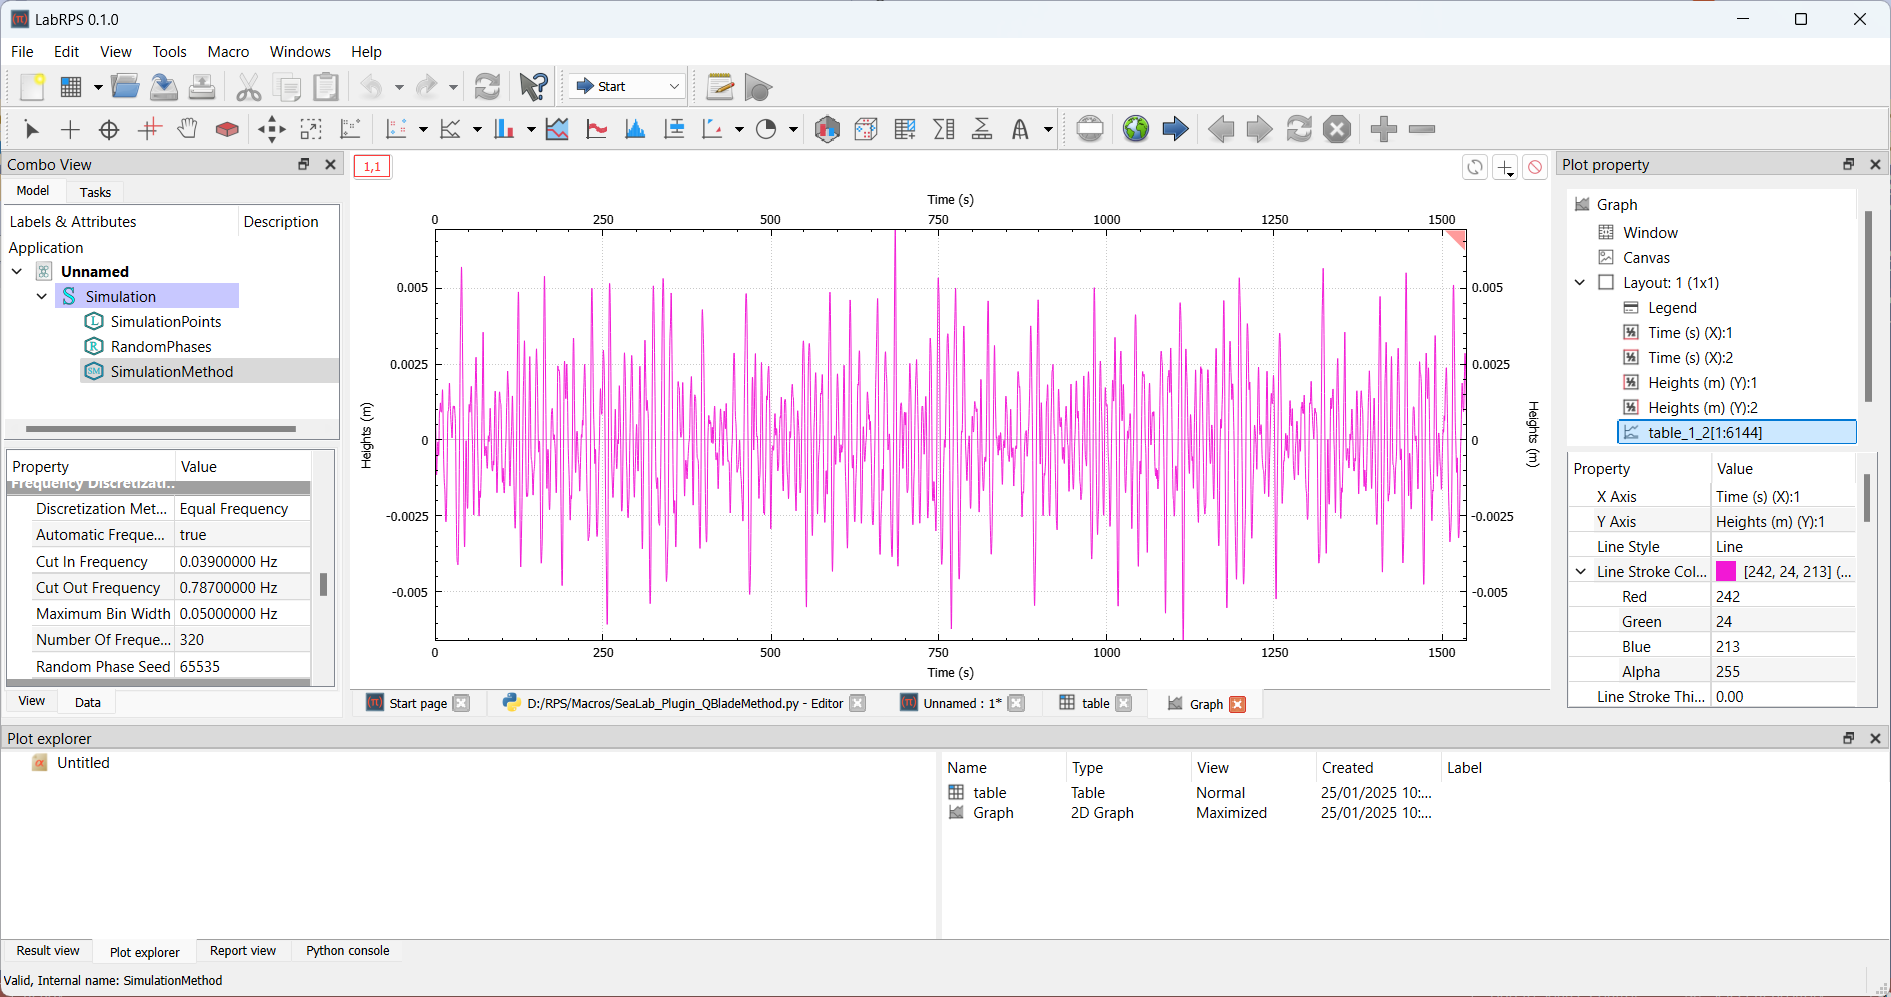Collapse the Unnamed document tree node
This screenshot has width=1891, height=997.
pyautogui.click(x=17, y=271)
